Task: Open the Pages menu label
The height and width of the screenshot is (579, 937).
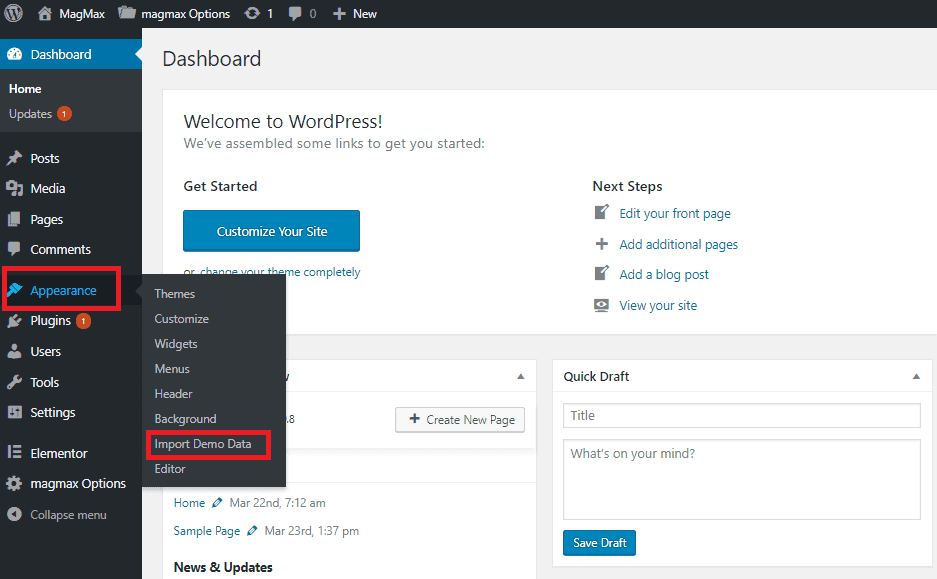Action: pyautogui.click(x=47, y=219)
